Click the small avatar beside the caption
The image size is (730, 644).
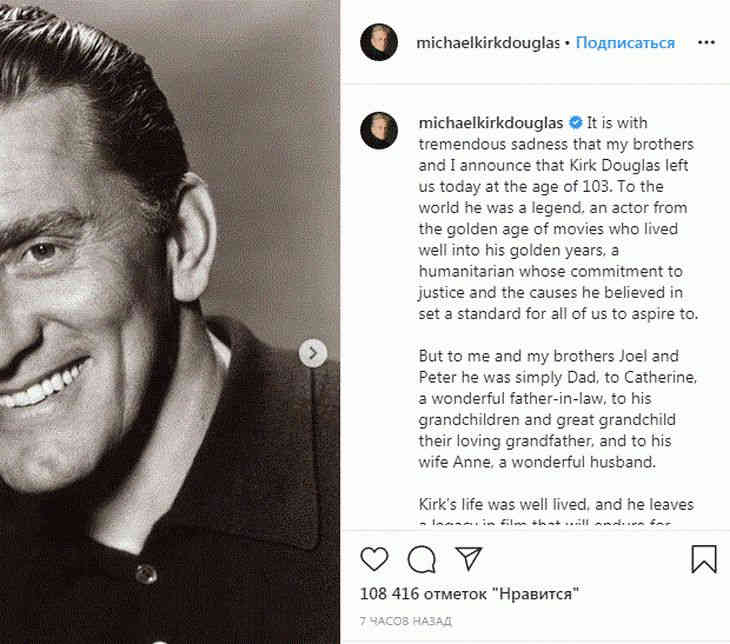(379, 131)
